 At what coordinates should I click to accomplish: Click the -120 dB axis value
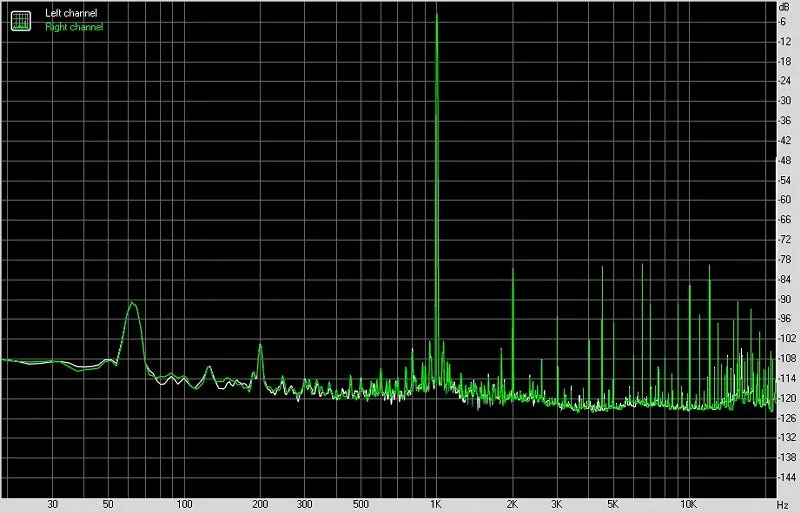pos(786,398)
